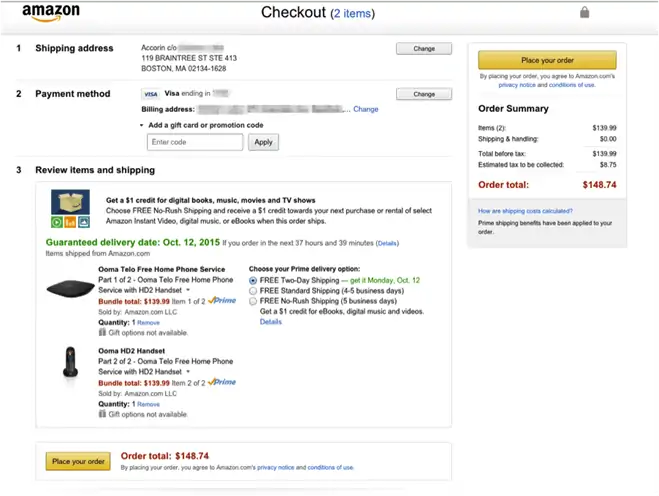The height and width of the screenshot is (496, 659).
Task: Click the Prime logo for item 2 of 2
Action: click(221, 382)
